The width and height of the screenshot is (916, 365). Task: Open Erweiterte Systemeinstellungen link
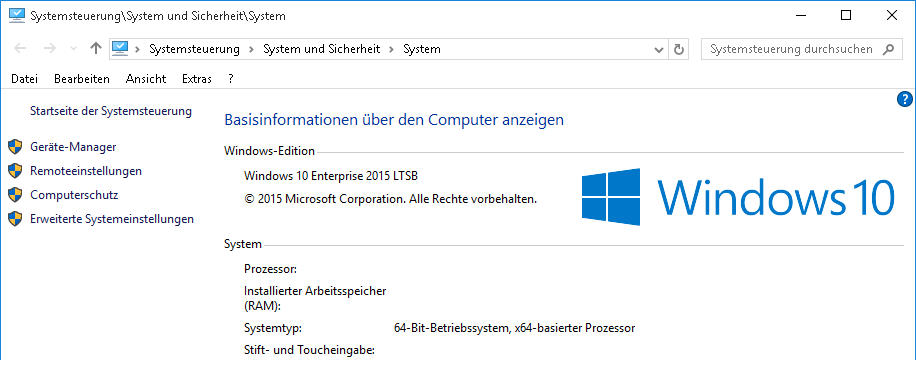tap(112, 219)
